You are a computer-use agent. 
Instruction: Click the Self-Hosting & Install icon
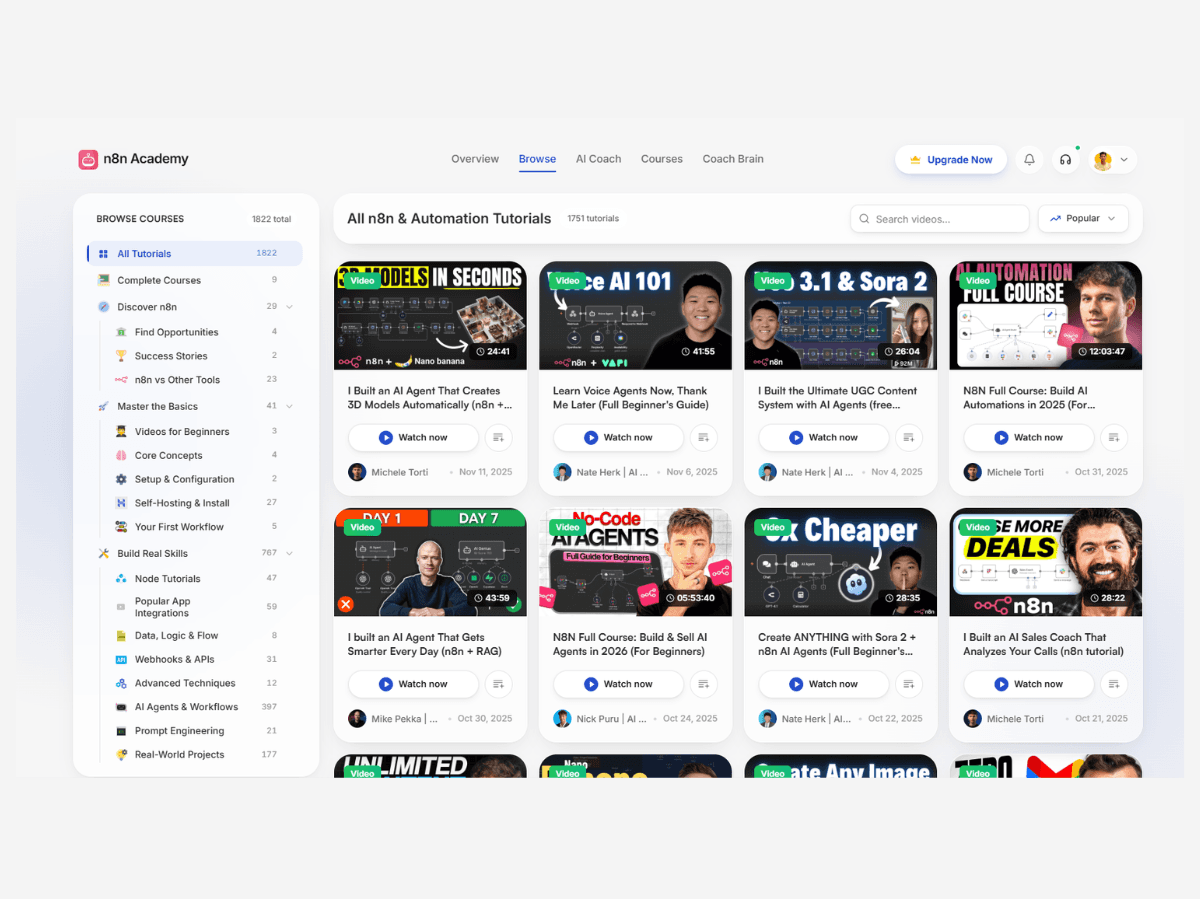(121, 503)
